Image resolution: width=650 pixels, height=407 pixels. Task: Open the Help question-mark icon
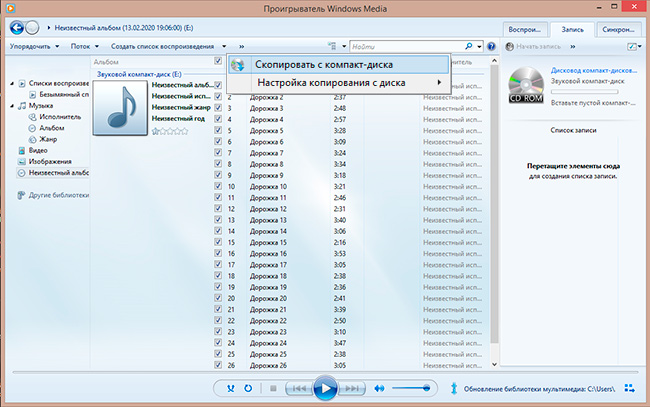[491, 46]
